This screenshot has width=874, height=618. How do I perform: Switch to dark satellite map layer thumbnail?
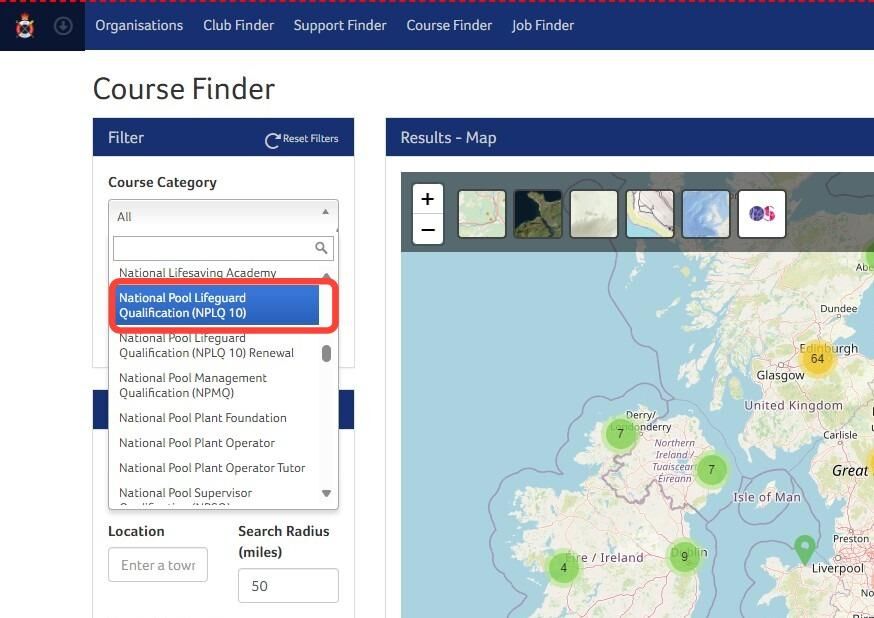tap(538, 214)
